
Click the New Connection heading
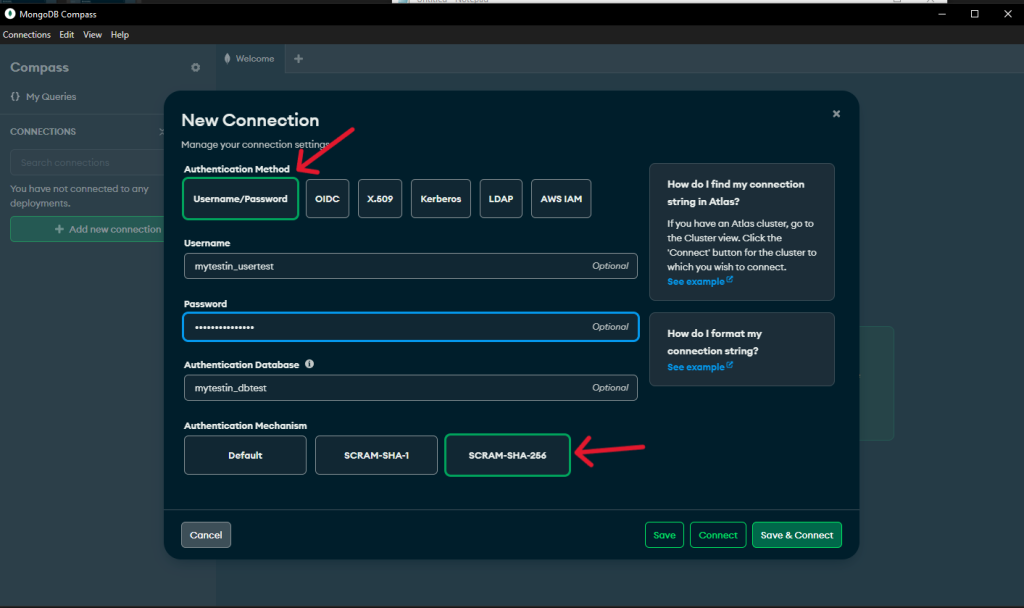[x=250, y=120]
